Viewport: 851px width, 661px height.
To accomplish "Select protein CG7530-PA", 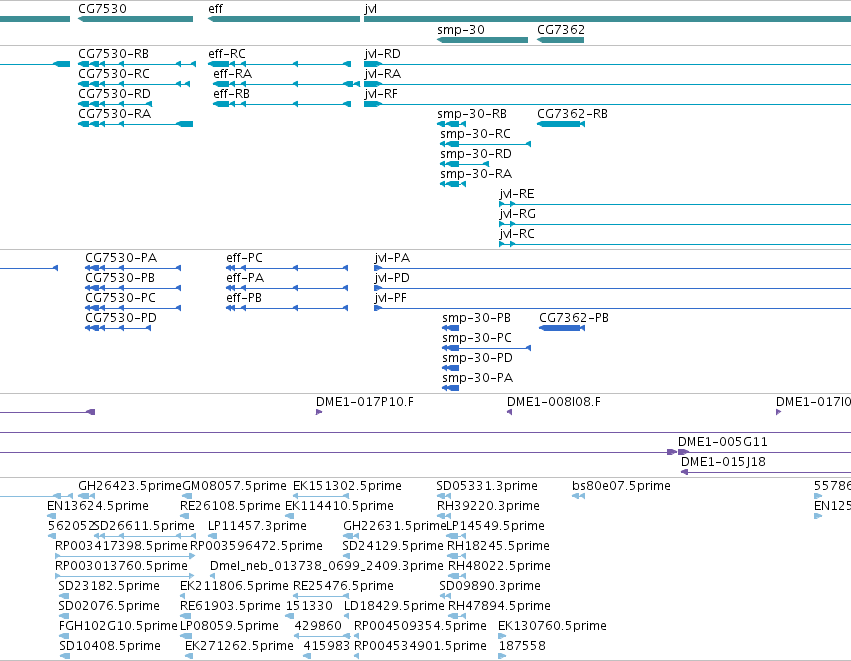I will pyautogui.click(x=133, y=268).
